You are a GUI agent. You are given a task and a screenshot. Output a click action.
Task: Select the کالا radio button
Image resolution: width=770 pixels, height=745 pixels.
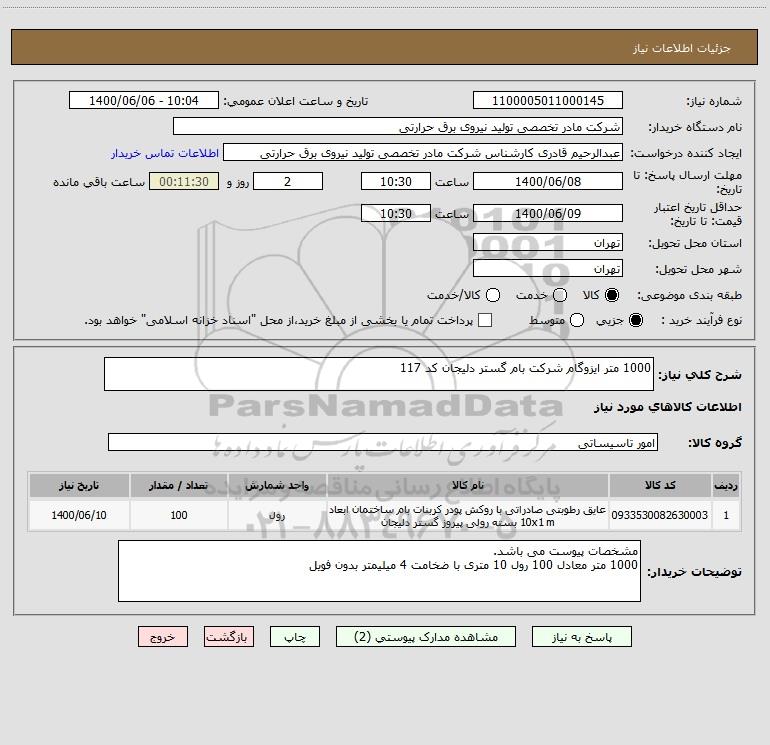pos(612,295)
